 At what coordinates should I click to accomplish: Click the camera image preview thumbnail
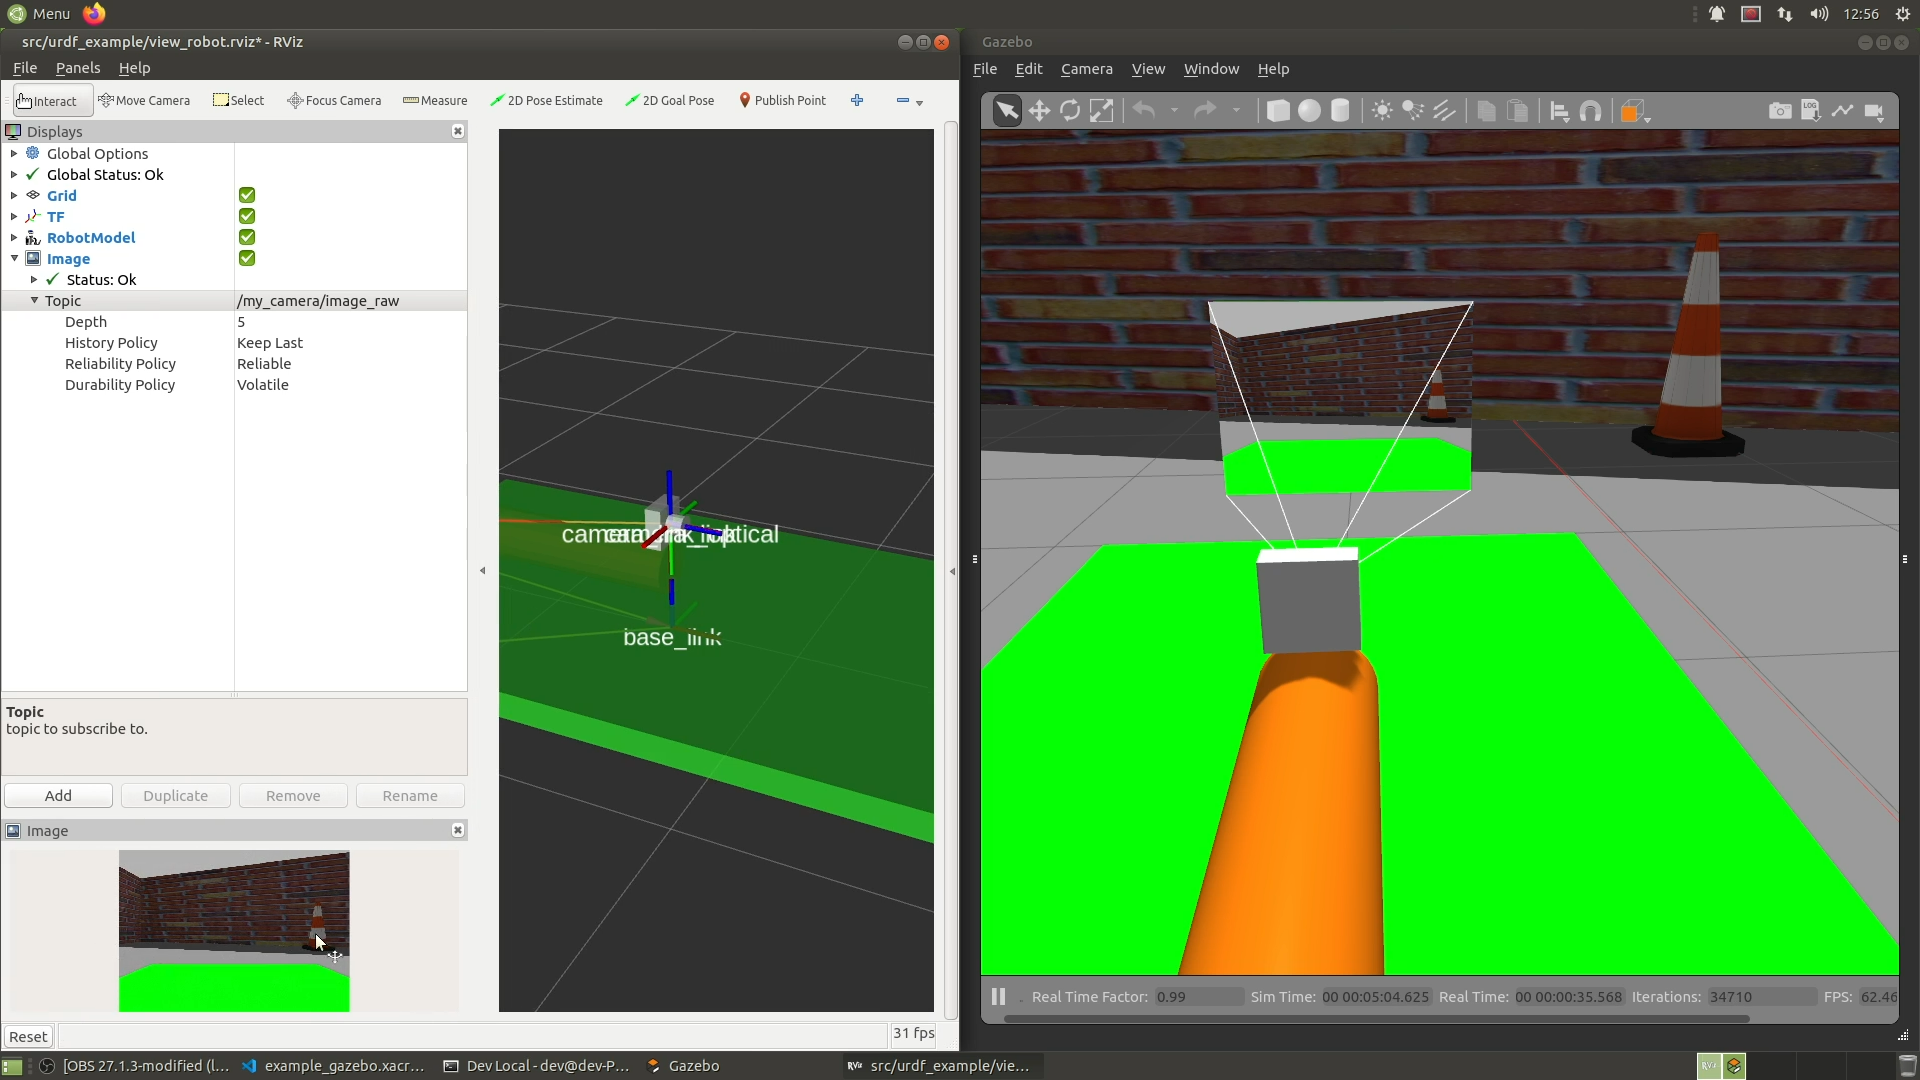tap(234, 931)
